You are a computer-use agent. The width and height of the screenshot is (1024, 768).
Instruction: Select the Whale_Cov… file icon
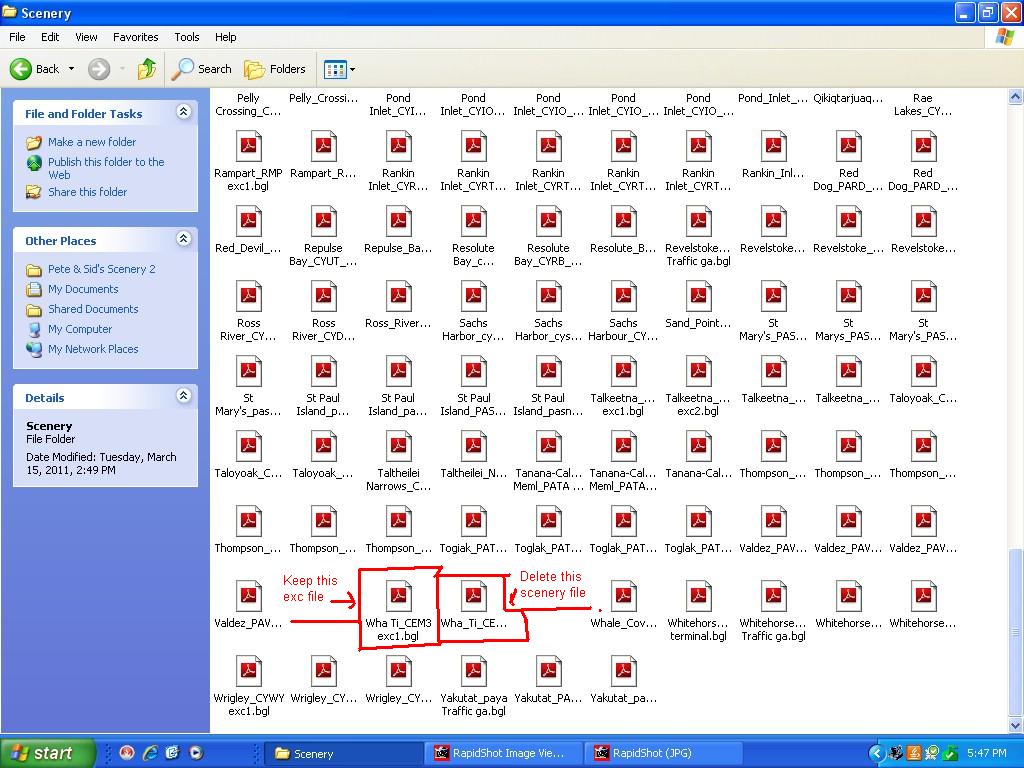point(624,596)
